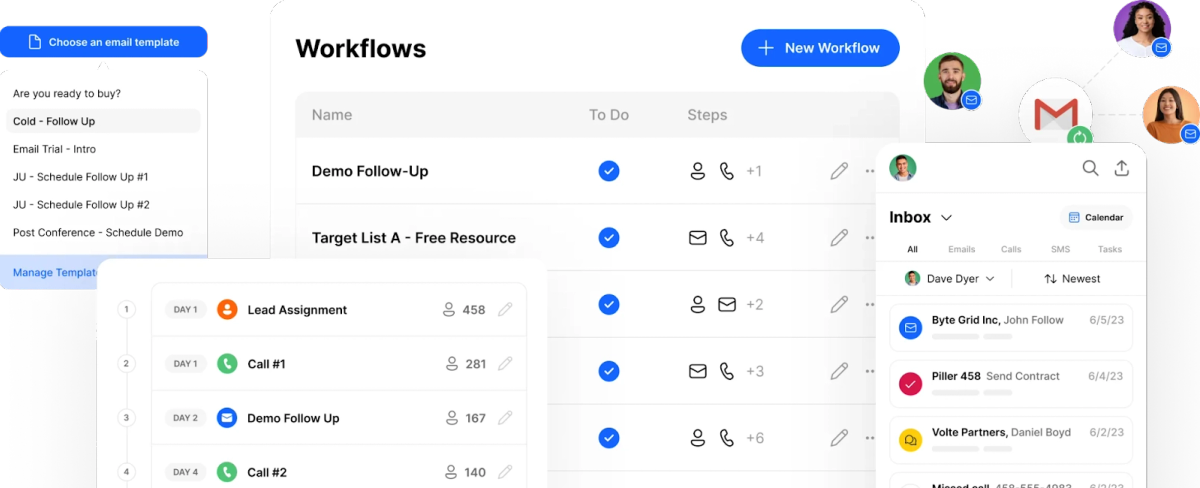Click the phone step icon for Demo Follow-Up
Screen dimensions: 1200x488
coord(727,171)
